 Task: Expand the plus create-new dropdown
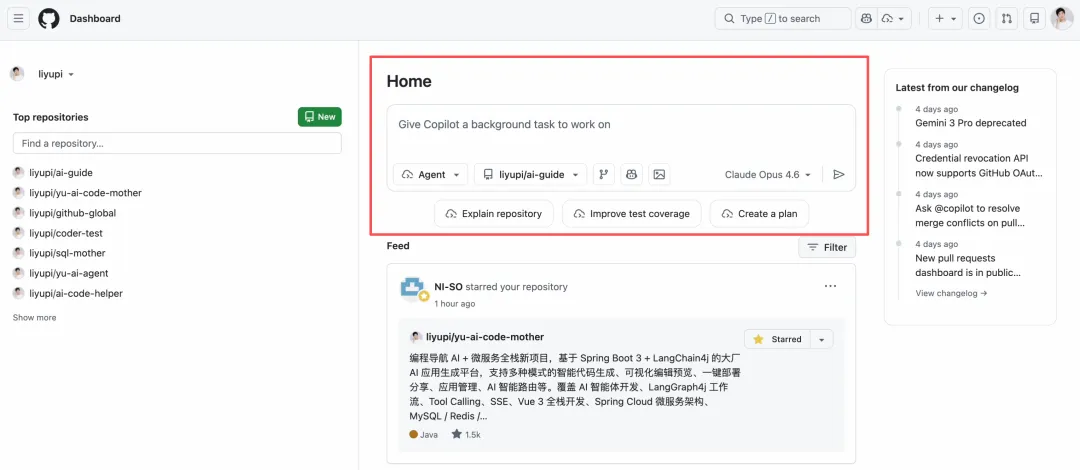click(x=944, y=18)
